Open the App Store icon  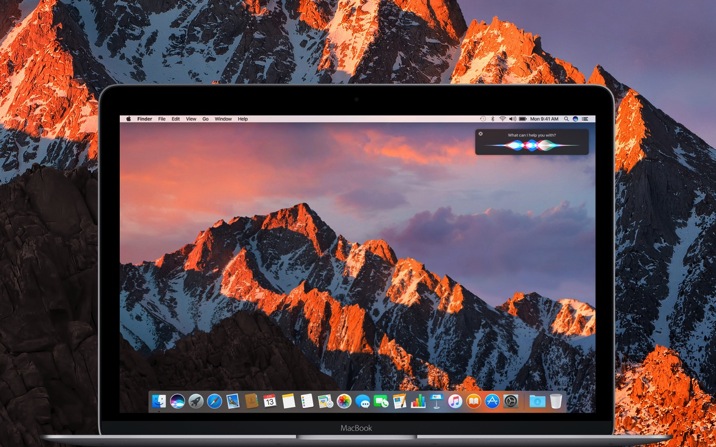(x=492, y=401)
